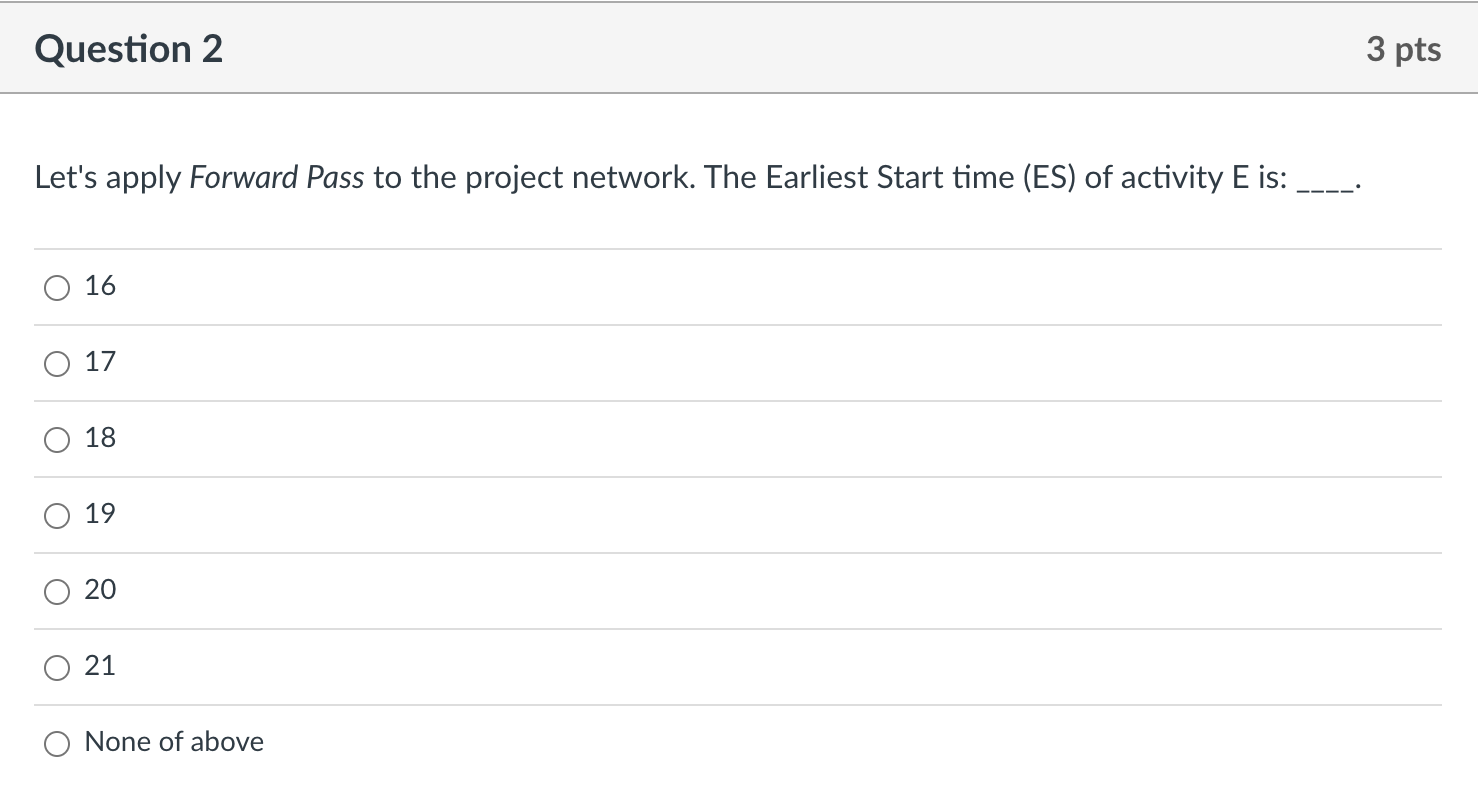Select the radio button for 18
1478x812 pixels.
click(x=57, y=439)
